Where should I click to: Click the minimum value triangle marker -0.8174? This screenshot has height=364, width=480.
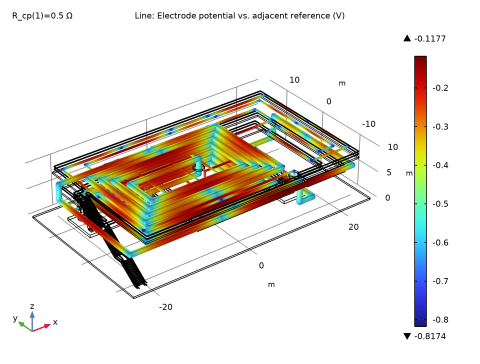click(407, 336)
